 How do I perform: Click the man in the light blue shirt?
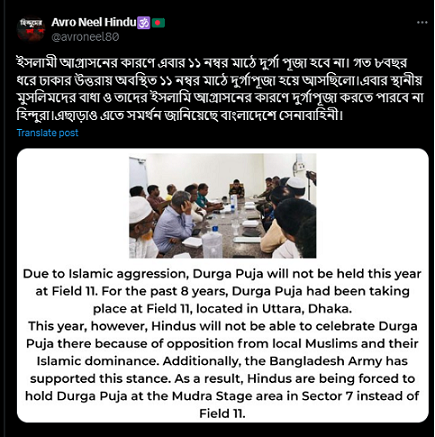click(x=173, y=222)
